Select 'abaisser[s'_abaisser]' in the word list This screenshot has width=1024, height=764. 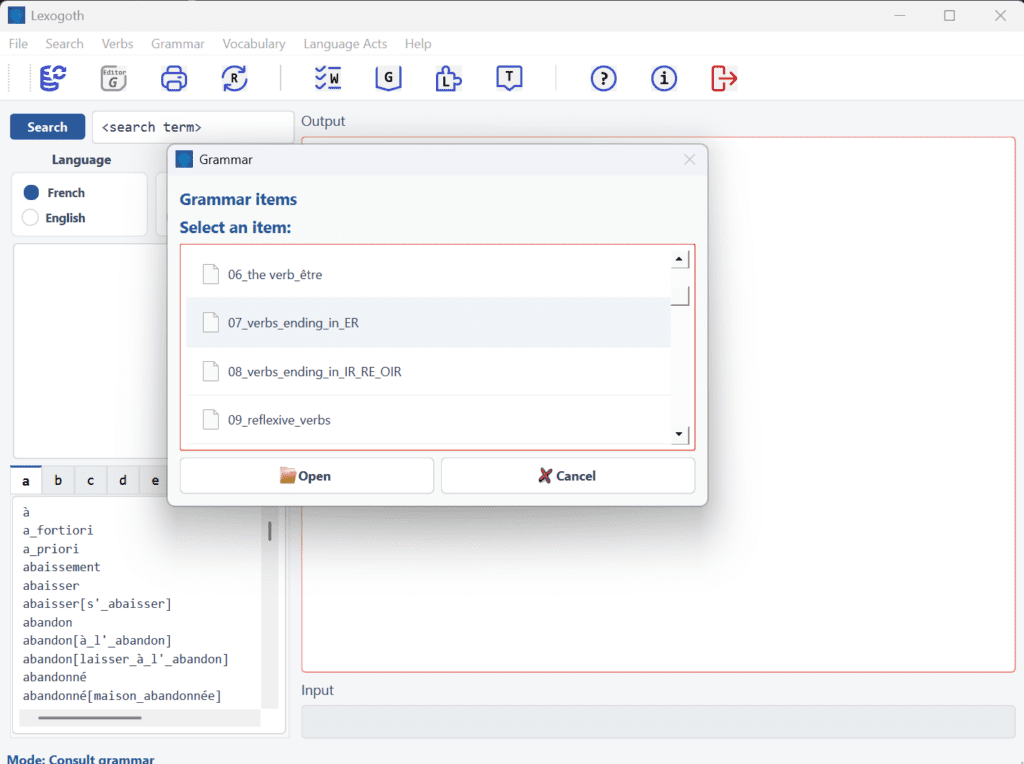(x=97, y=604)
